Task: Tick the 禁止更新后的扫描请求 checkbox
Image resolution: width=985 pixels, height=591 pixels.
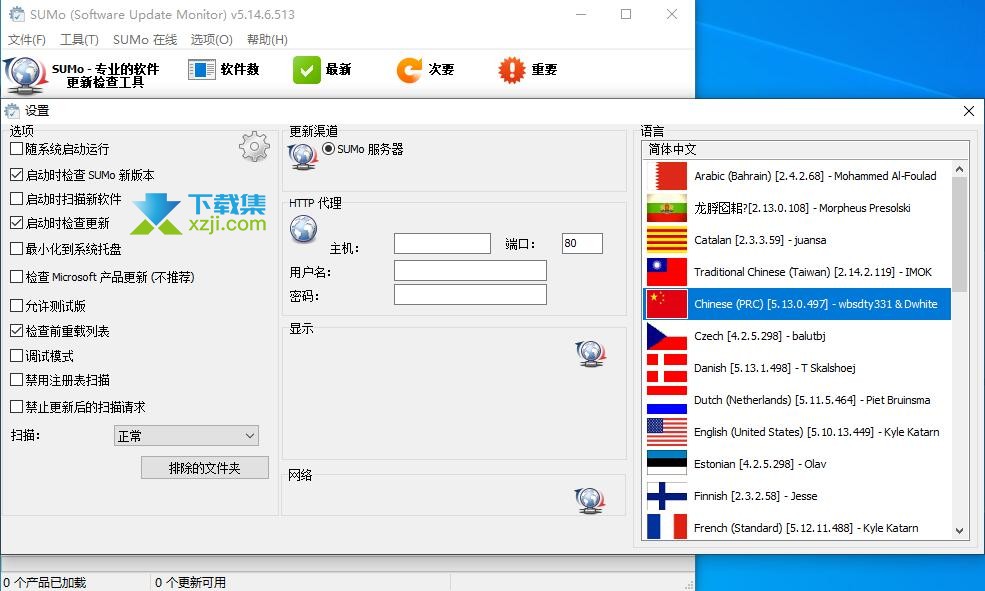Action: point(16,406)
